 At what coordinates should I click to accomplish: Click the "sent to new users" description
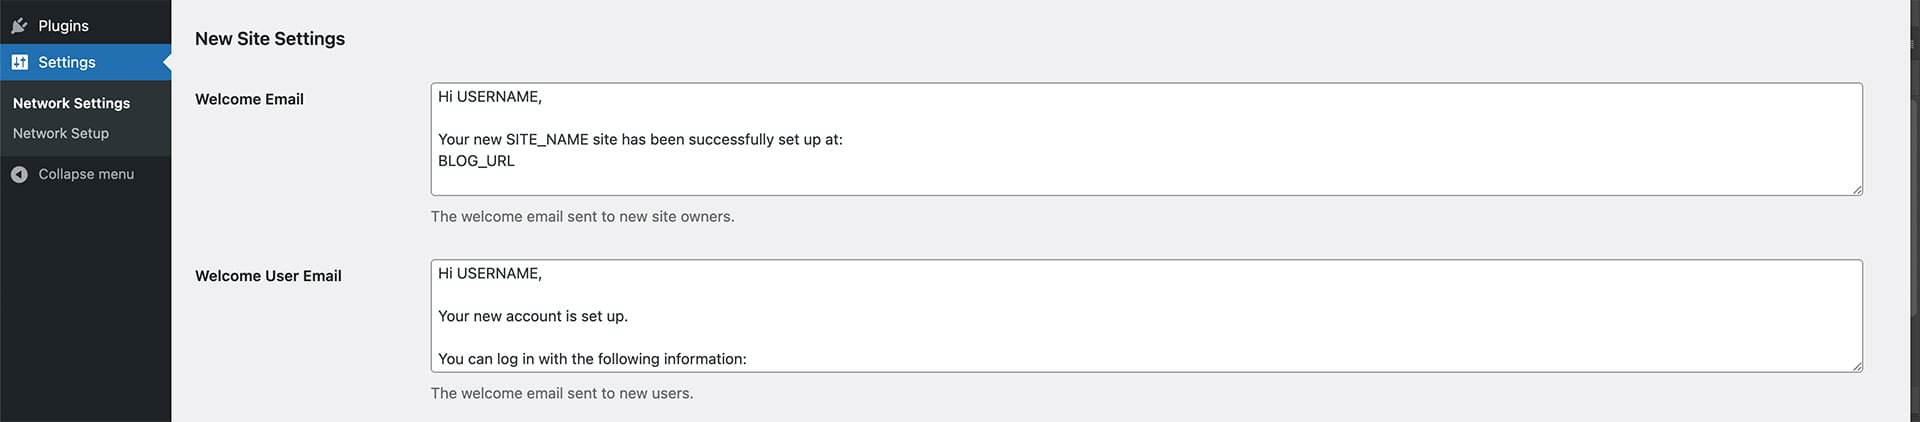tap(562, 394)
